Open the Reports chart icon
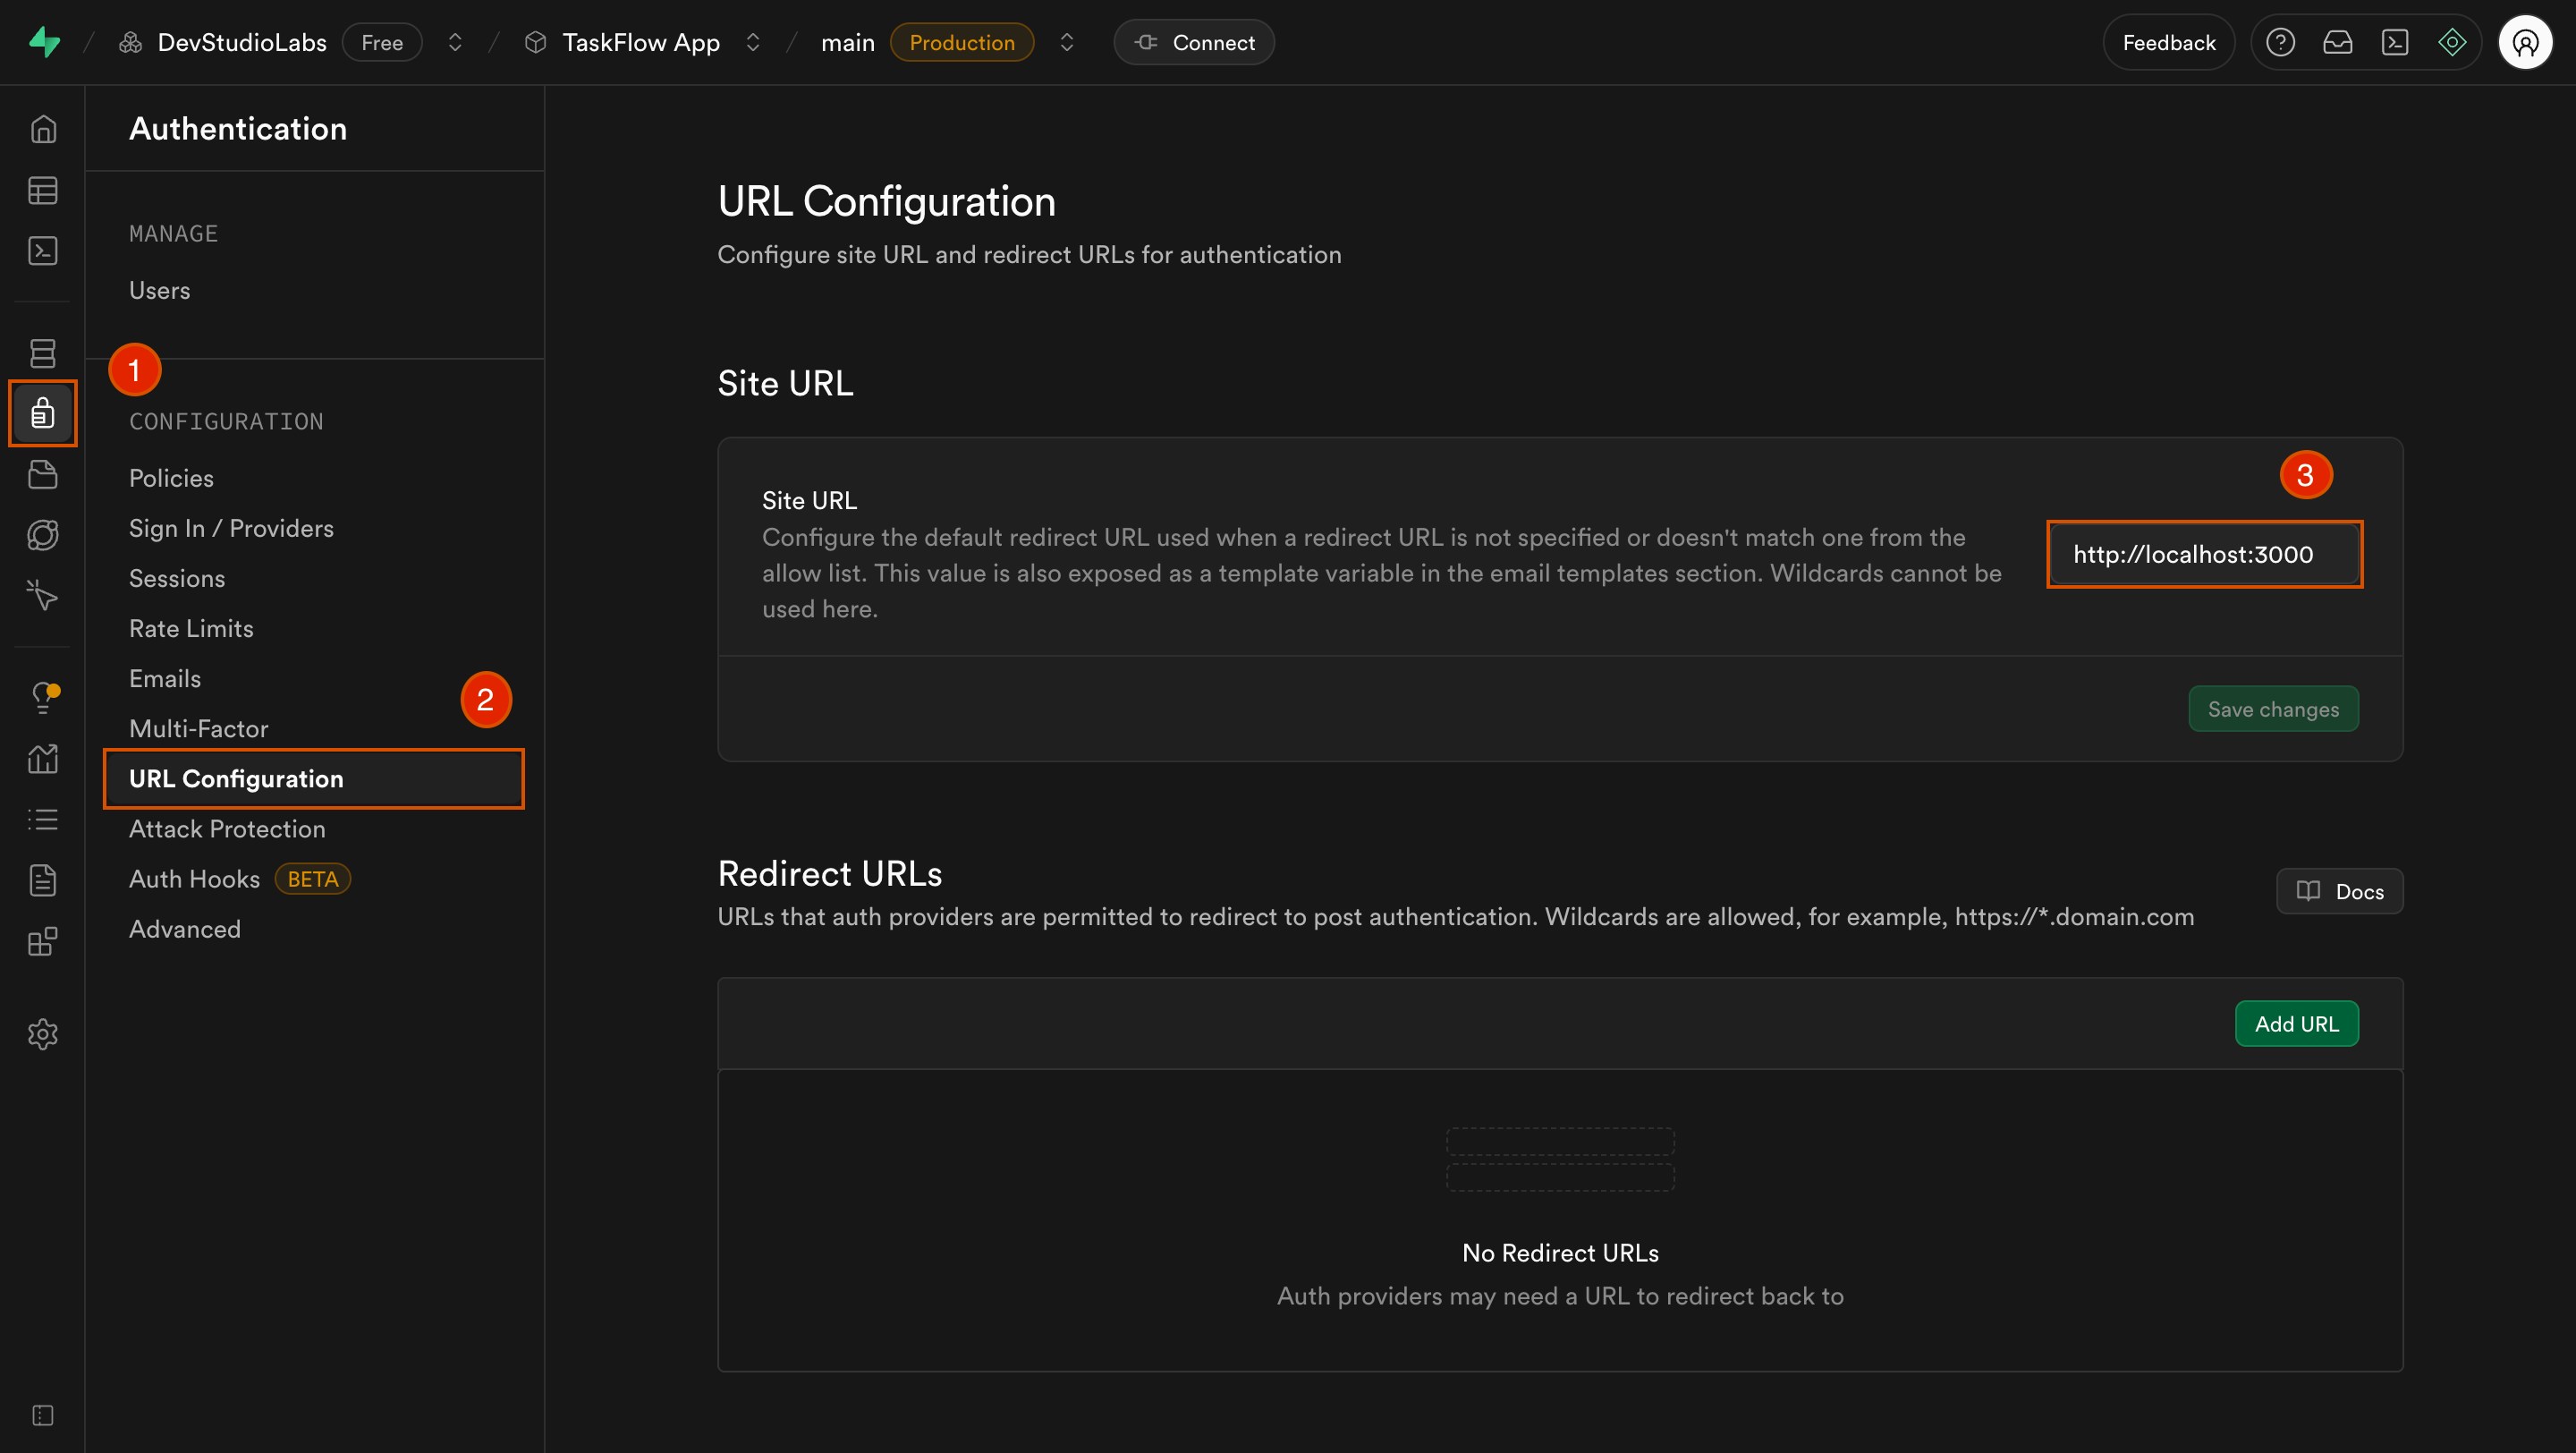Screen dimensions: 2576x1453 (x=43, y=758)
